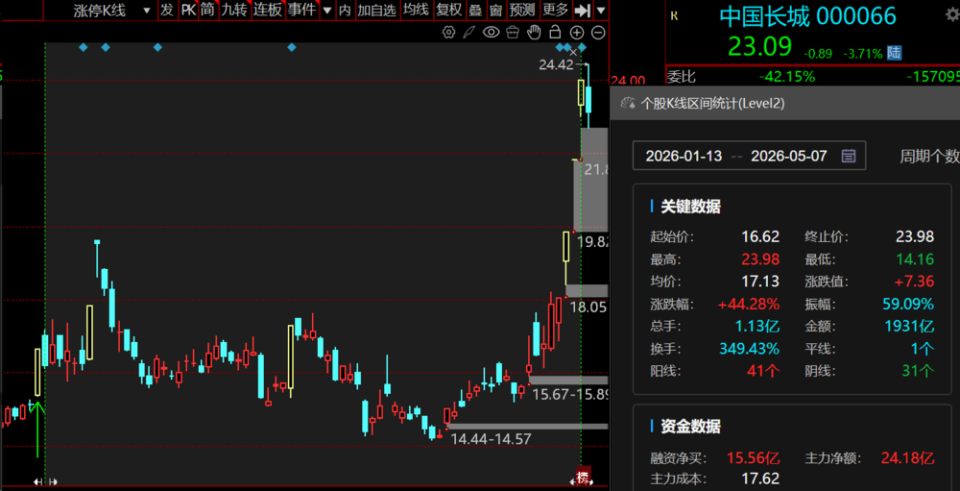960x491 pixels.
Task: Click the range end handle at the chart bottom-right
Action: point(582,482)
